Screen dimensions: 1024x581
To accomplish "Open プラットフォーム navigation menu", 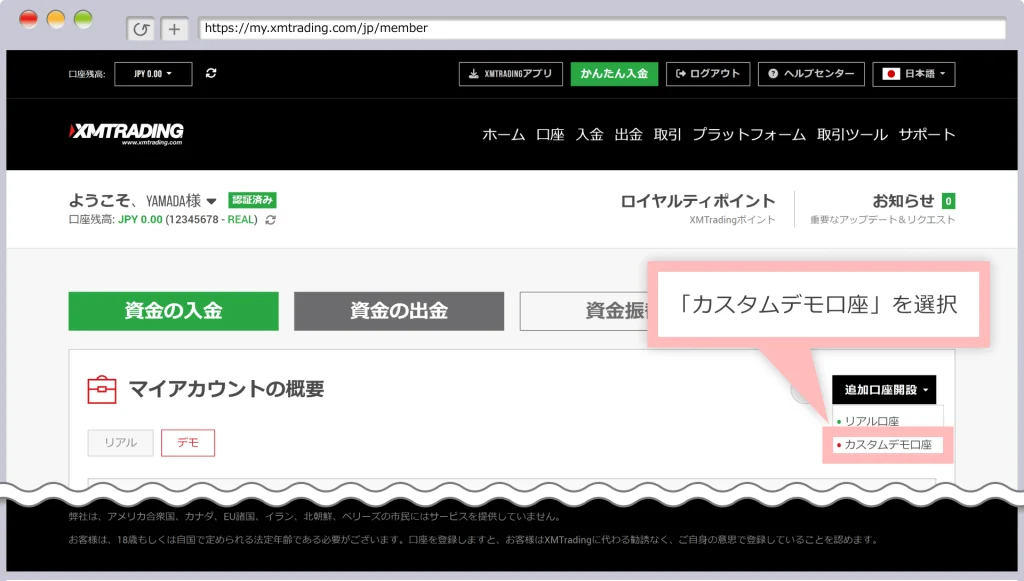I will (749, 134).
